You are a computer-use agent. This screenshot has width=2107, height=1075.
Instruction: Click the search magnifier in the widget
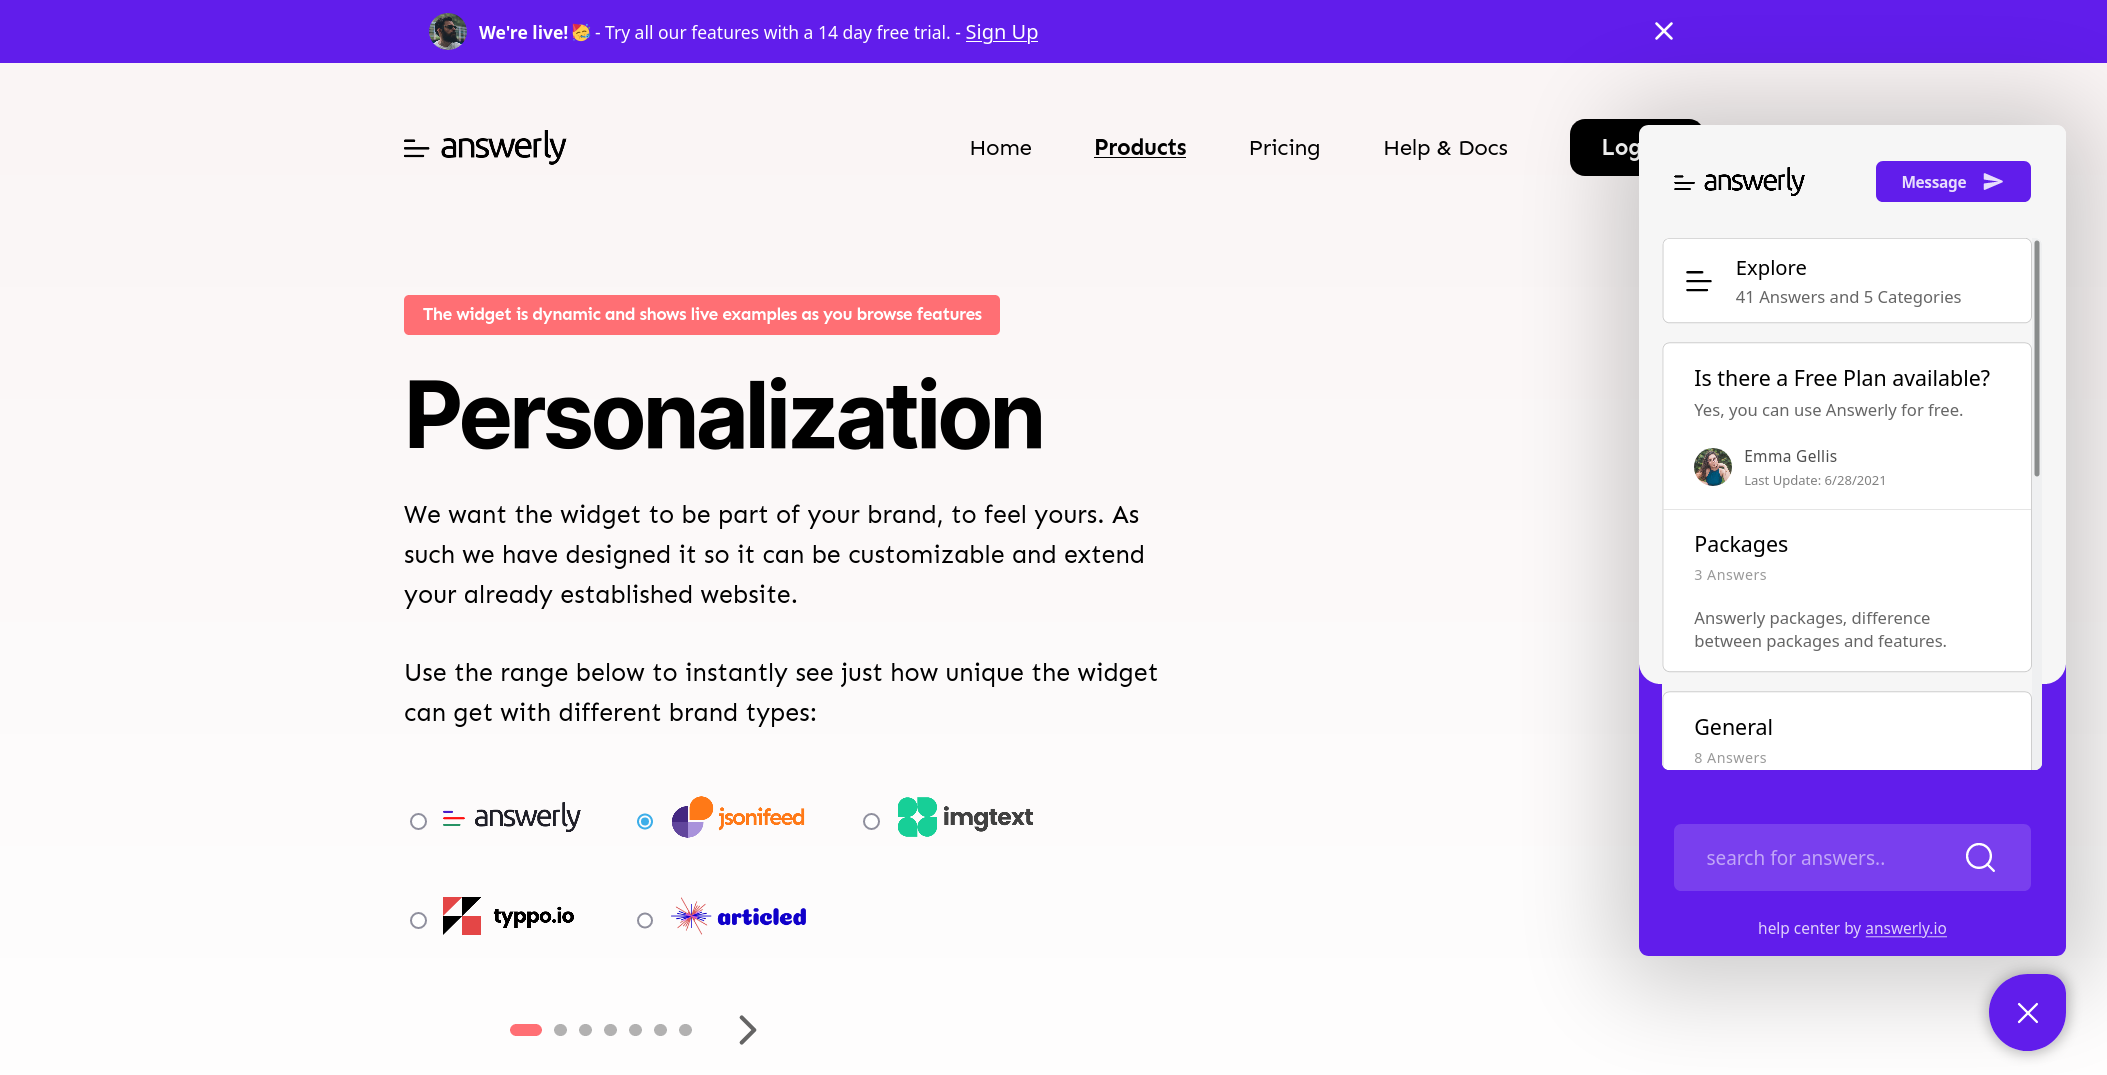click(x=1981, y=857)
